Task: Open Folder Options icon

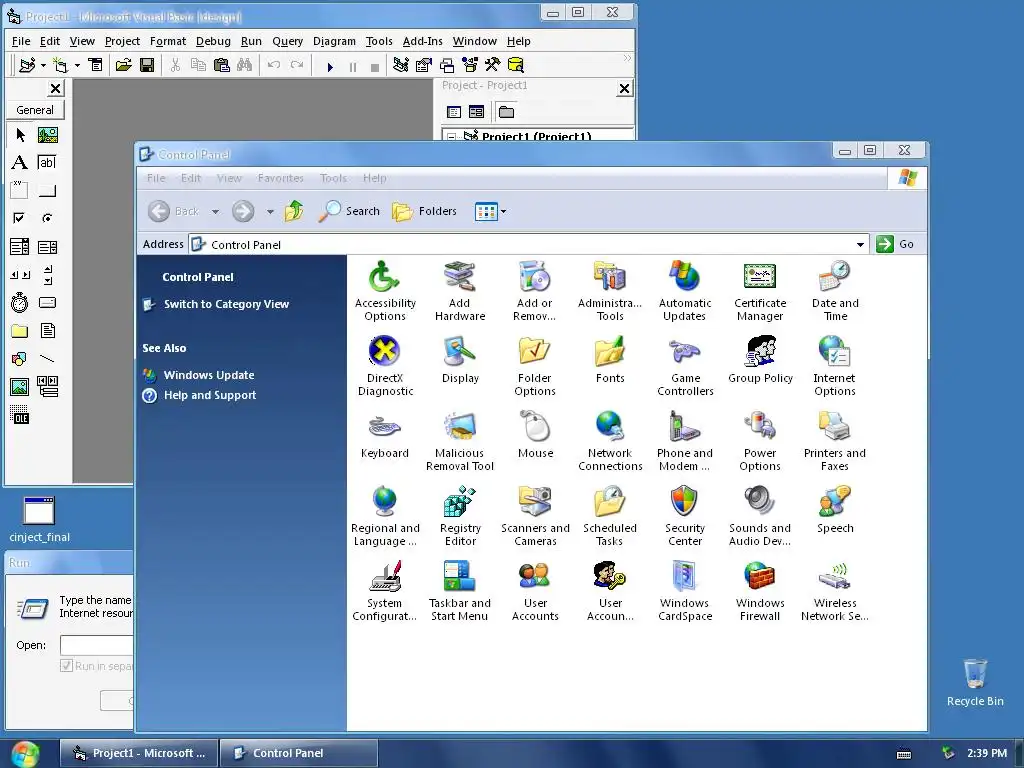Action: [x=535, y=366]
